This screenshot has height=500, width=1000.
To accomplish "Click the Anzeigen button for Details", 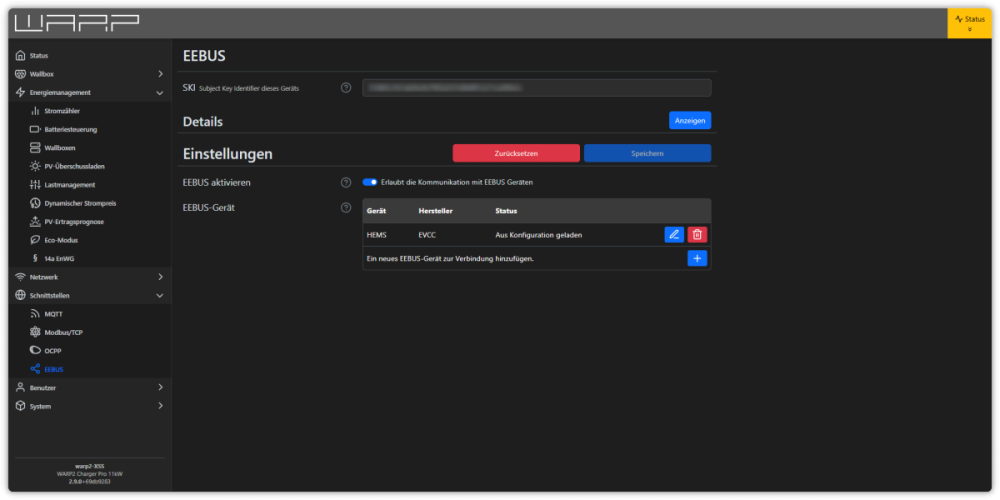I will (690, 120).
